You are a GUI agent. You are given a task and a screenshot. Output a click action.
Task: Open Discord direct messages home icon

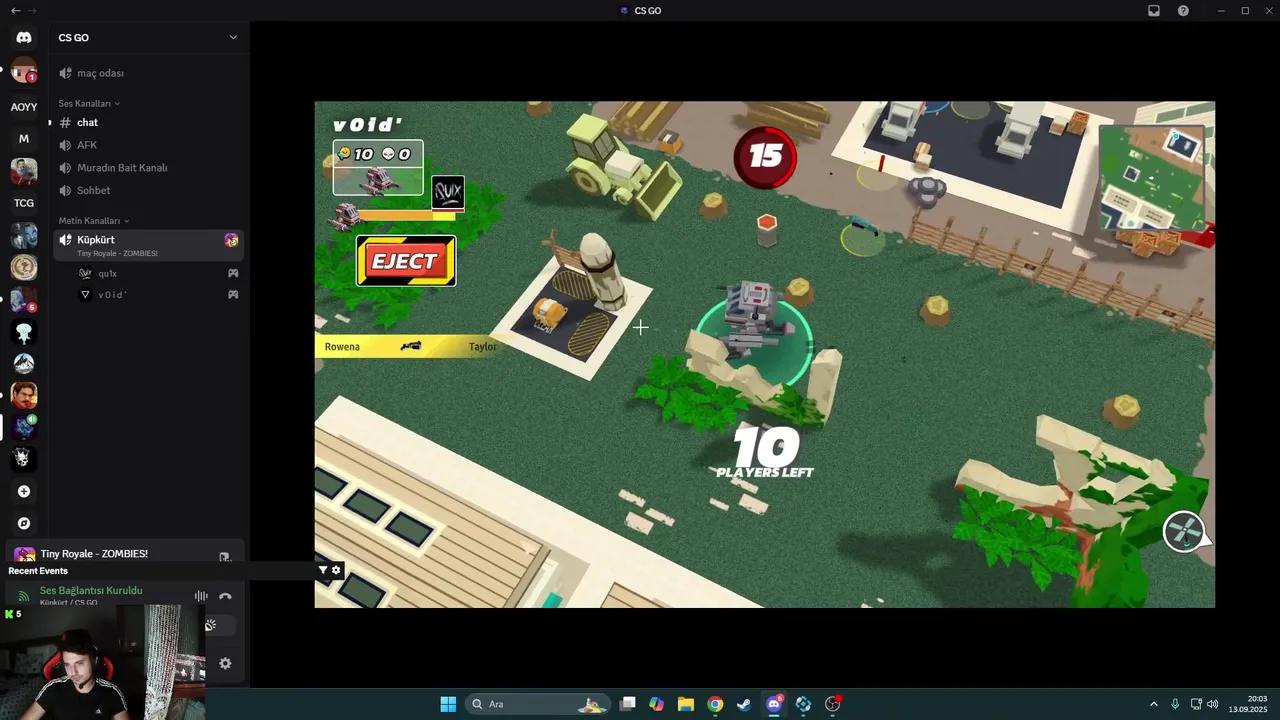coord(24,37)
